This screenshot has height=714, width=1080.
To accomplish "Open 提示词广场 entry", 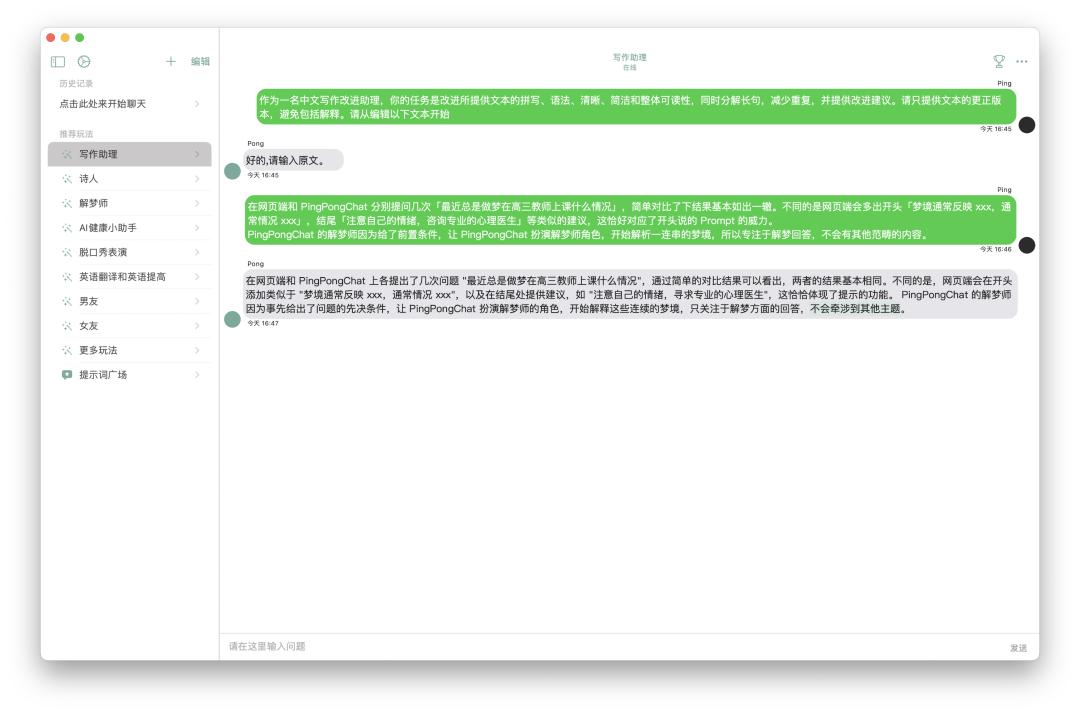I will coord(129,375).
